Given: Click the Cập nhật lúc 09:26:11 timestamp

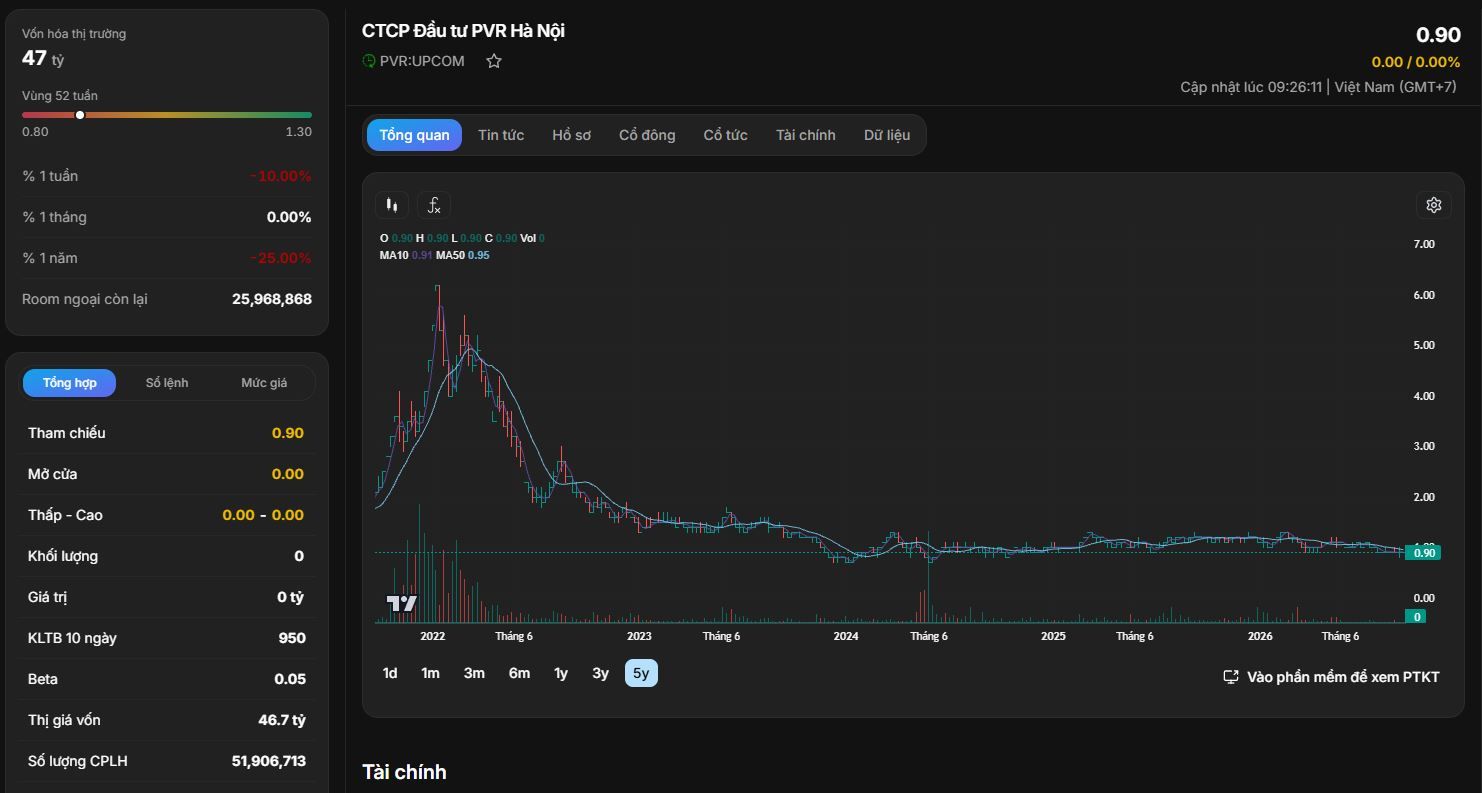Looking at the screenshot, I should (1251, 87).
